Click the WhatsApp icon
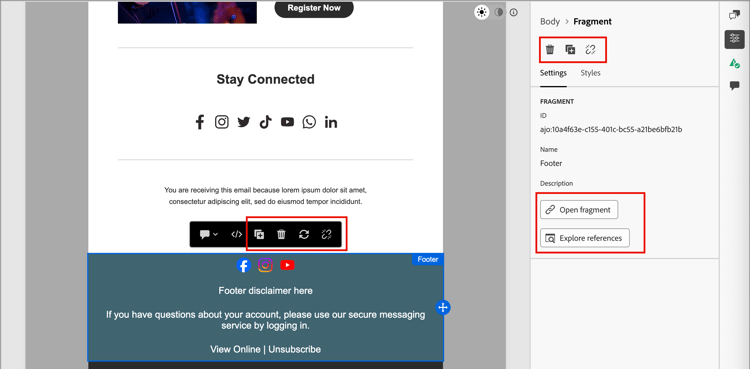The image size is (750, 369). [309, 122]
